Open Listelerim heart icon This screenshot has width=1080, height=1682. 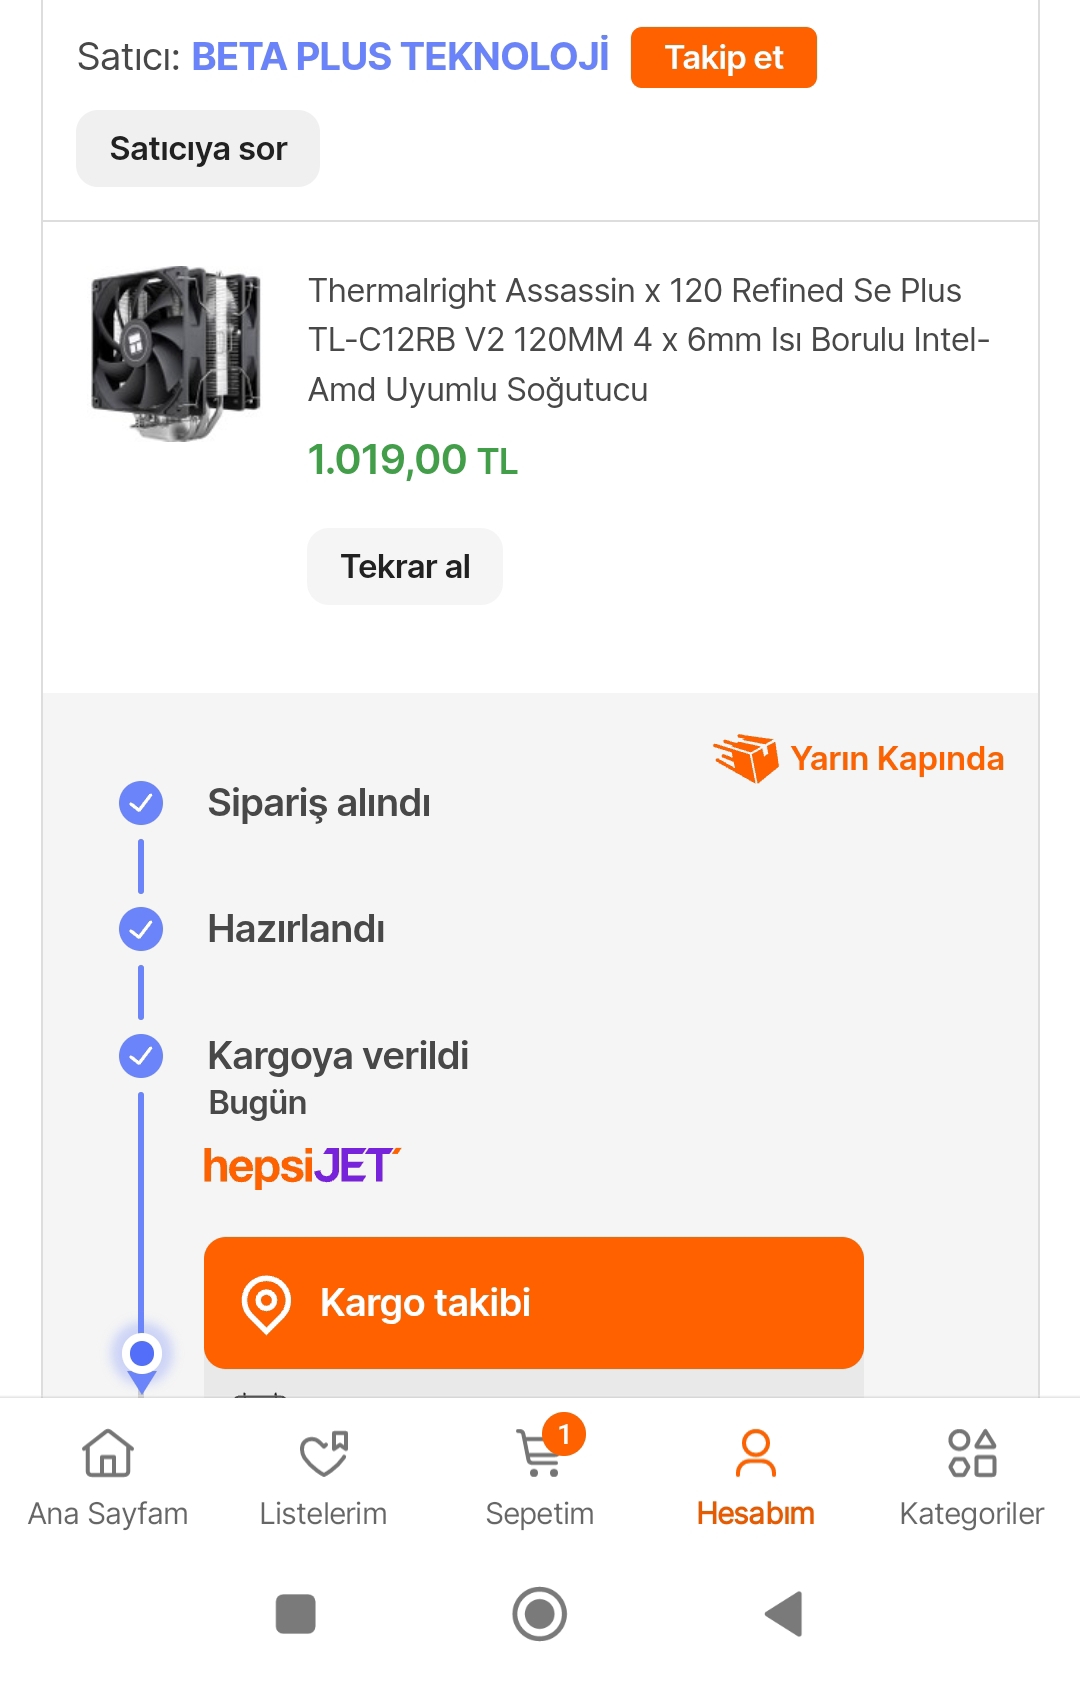(323, 1453)
